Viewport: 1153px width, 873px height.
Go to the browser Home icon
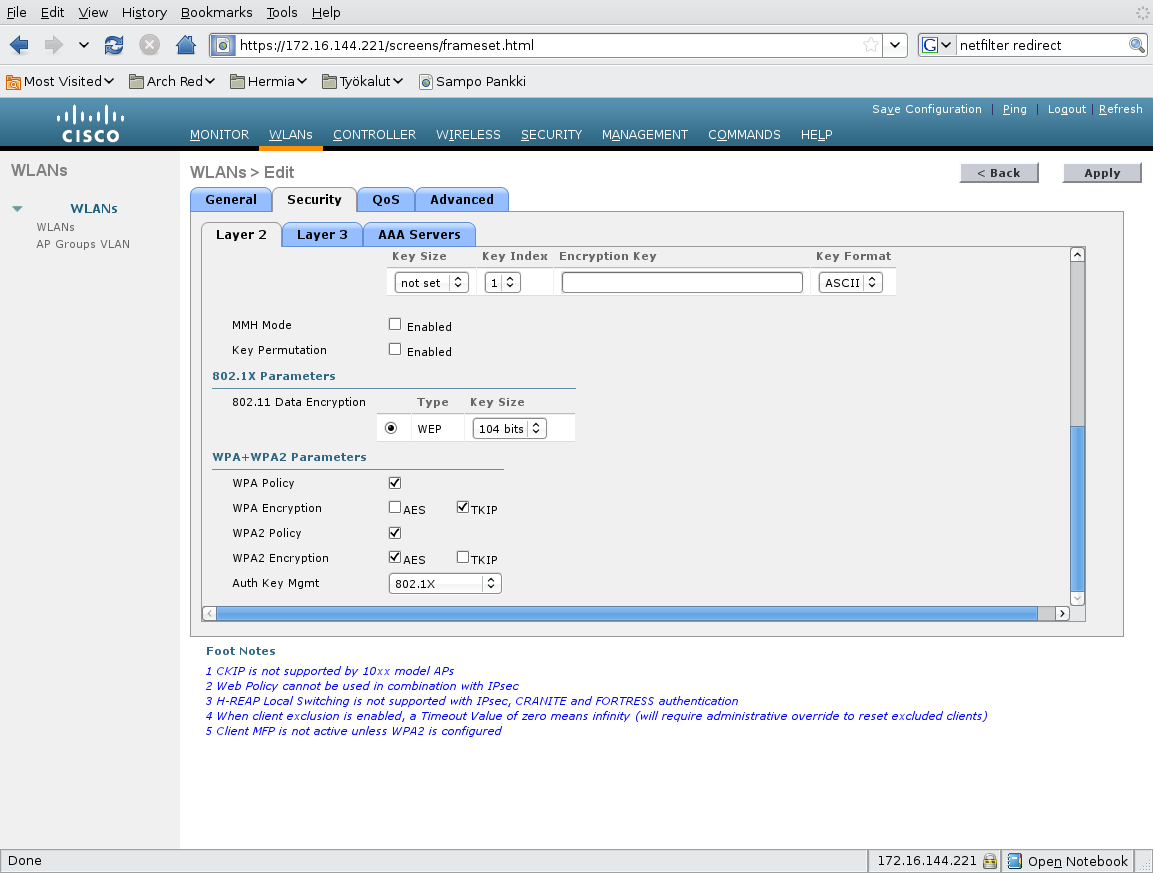(185, 45)
